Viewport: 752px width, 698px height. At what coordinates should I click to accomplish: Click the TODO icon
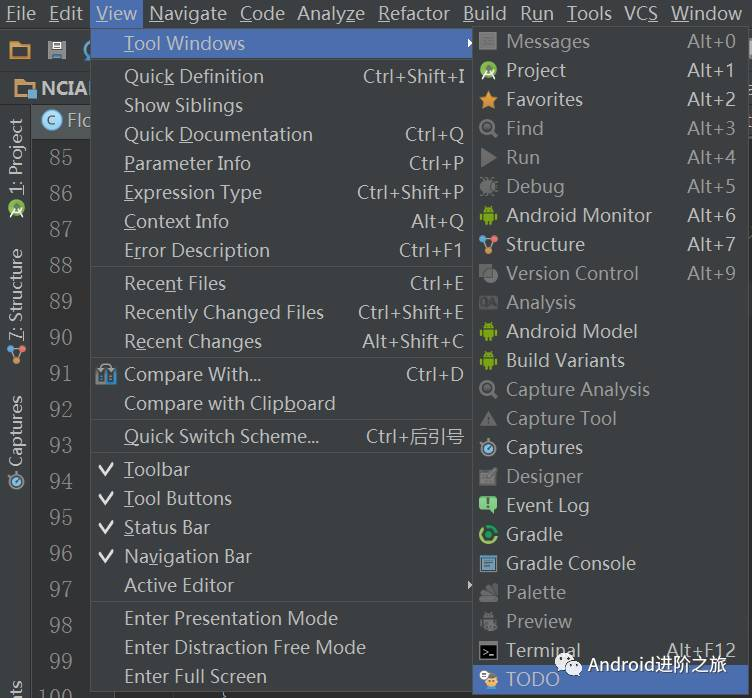[x=488, y=679]
